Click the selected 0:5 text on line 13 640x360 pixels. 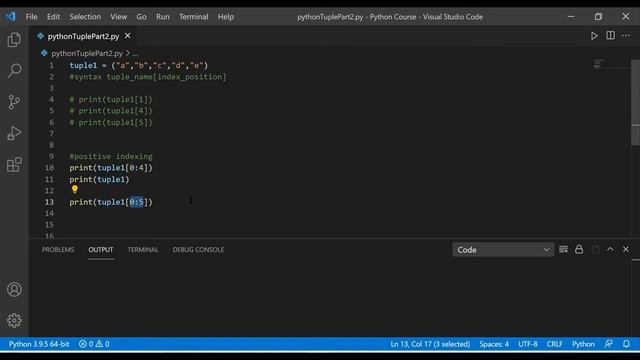click(136, 202)
